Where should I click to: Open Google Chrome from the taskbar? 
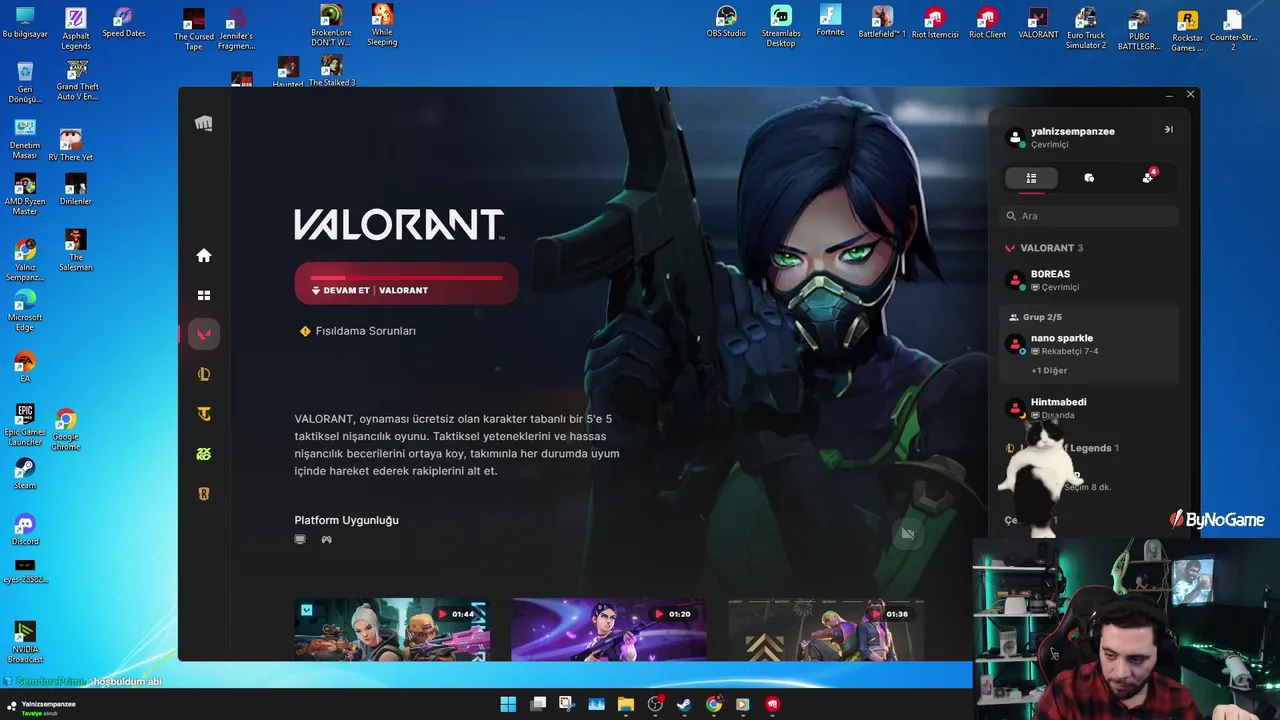pyautogui.click(x=714, y=704)
